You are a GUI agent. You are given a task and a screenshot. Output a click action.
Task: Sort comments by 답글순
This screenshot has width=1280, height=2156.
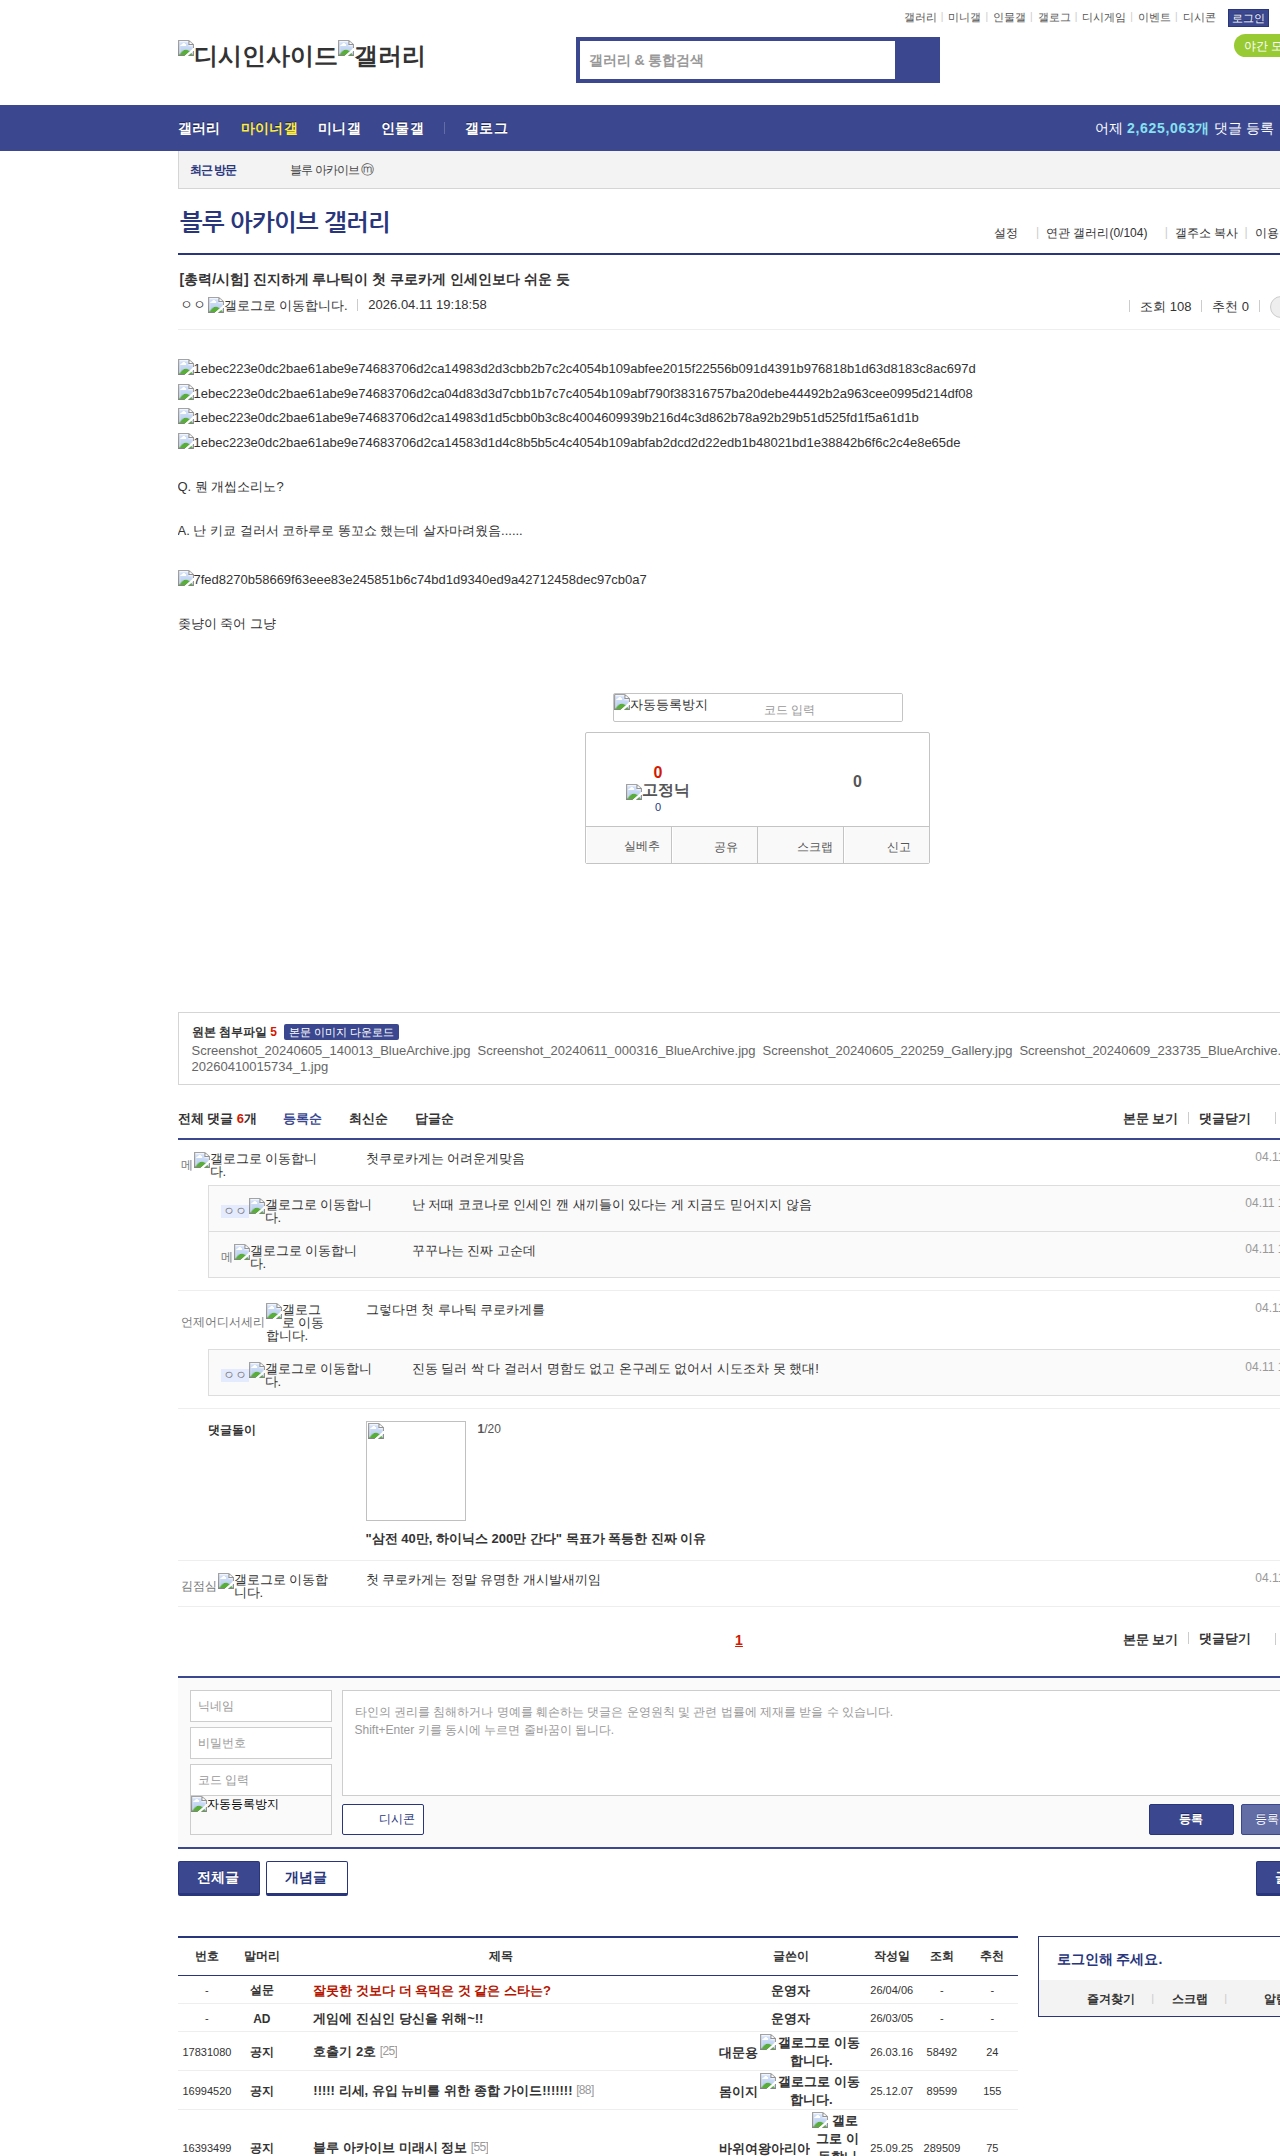[x=434, y=1119]
